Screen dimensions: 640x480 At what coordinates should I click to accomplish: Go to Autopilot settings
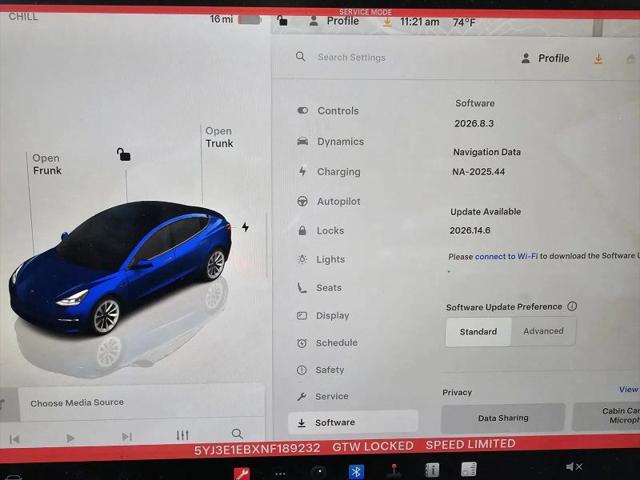[x=329, y=201]
